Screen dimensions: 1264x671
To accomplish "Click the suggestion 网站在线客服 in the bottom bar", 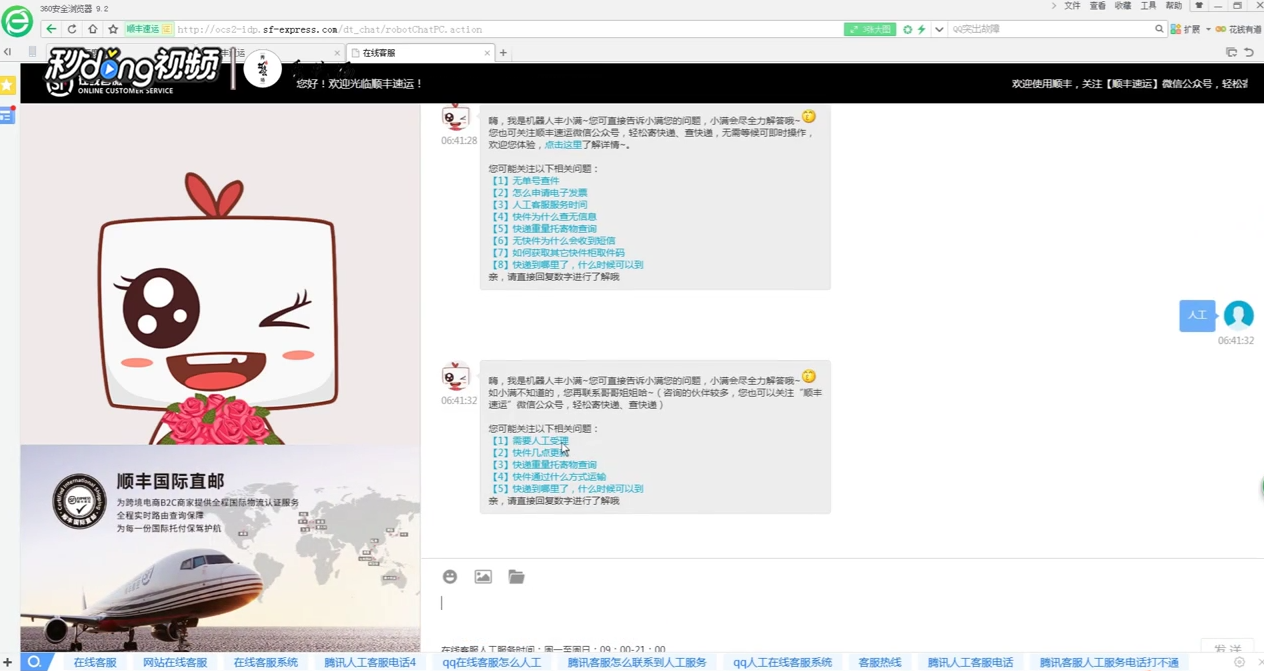I will click(175, 662).
